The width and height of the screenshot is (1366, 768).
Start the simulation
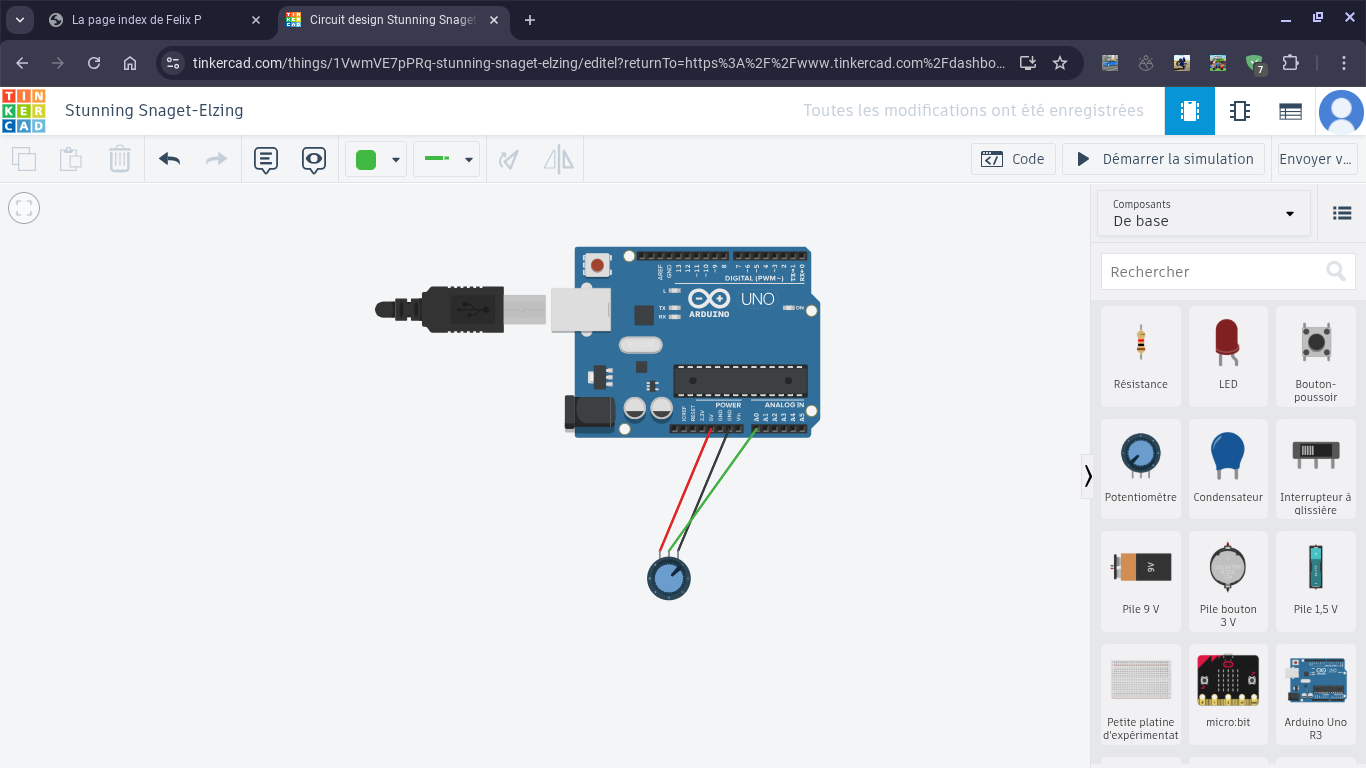(1163, 159)
